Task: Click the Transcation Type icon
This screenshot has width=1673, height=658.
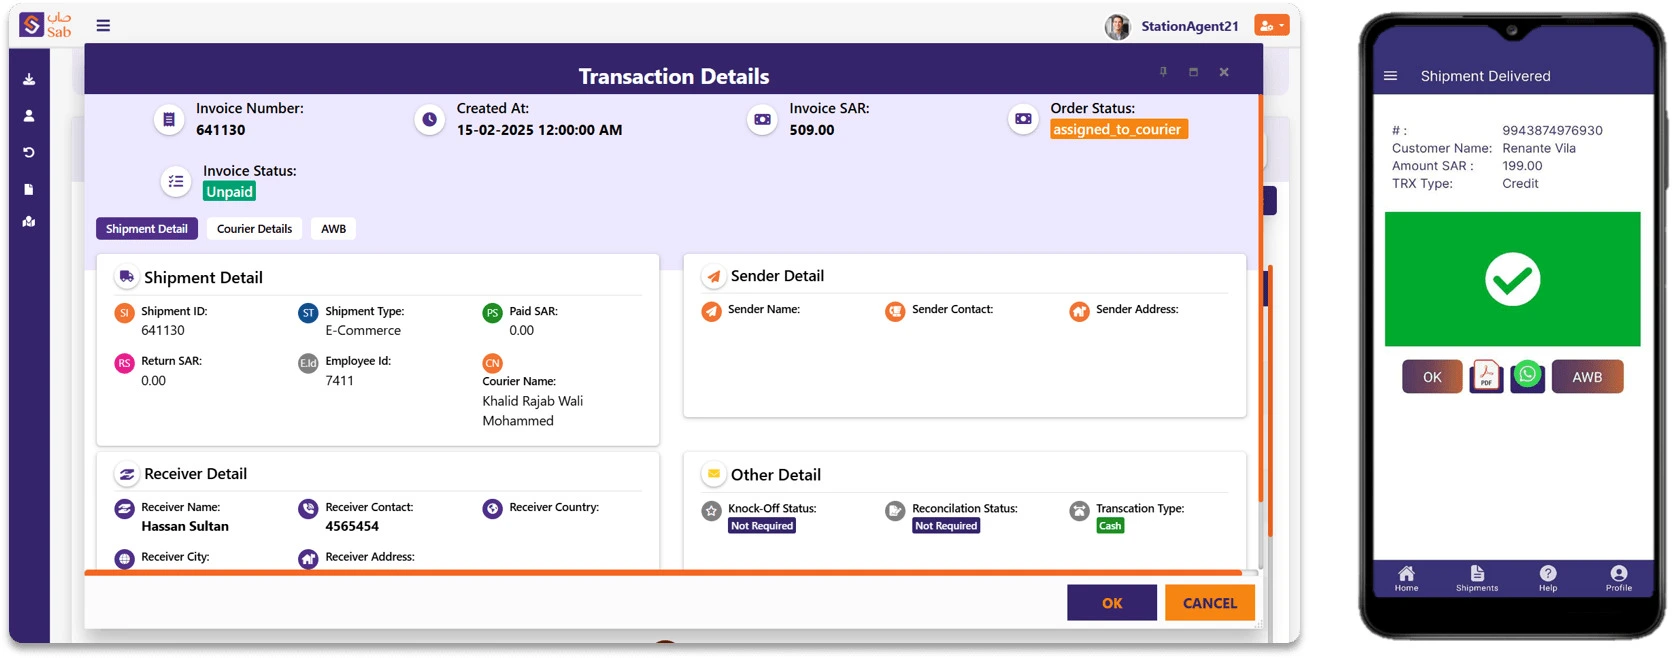Action: (1079, 511)
